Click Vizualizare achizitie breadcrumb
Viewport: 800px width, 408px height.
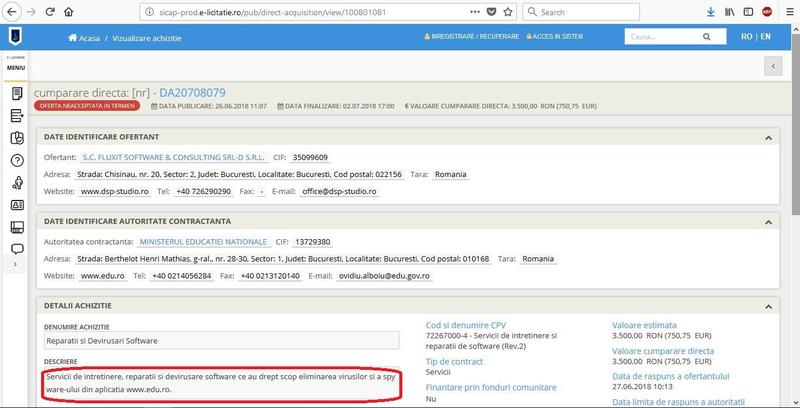click(146, 38)
